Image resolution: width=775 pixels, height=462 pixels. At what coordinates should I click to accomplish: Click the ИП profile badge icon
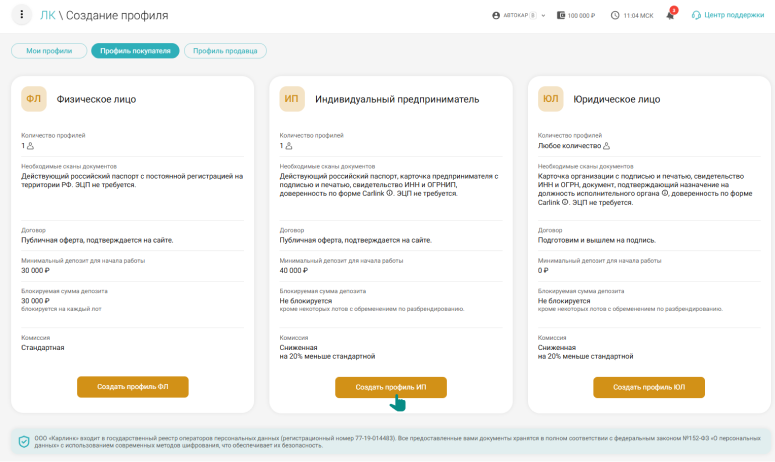(292, 99)
